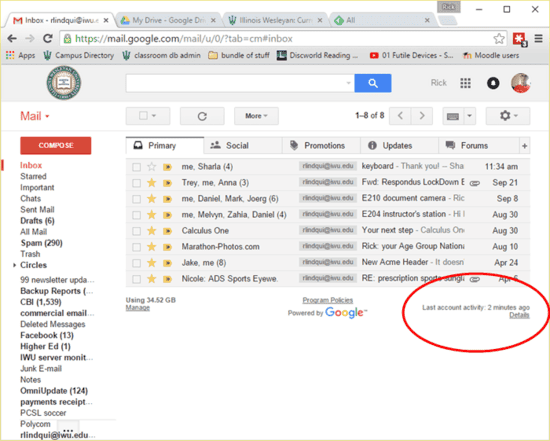Bookmark page with the star icon in address bar
550x441 pixels.
(498, 39)
